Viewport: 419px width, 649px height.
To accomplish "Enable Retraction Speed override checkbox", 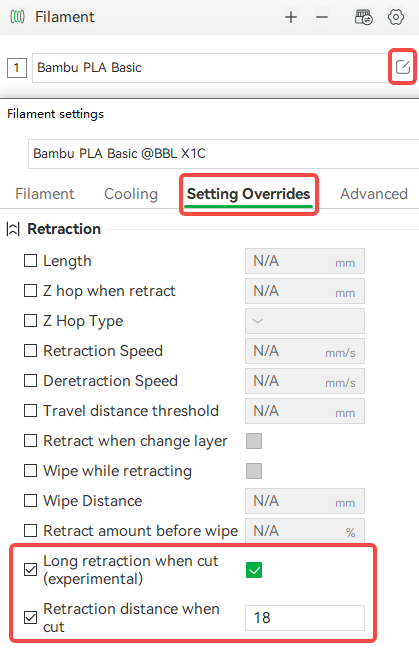I will pyautogui.click(x=30, y=351).
